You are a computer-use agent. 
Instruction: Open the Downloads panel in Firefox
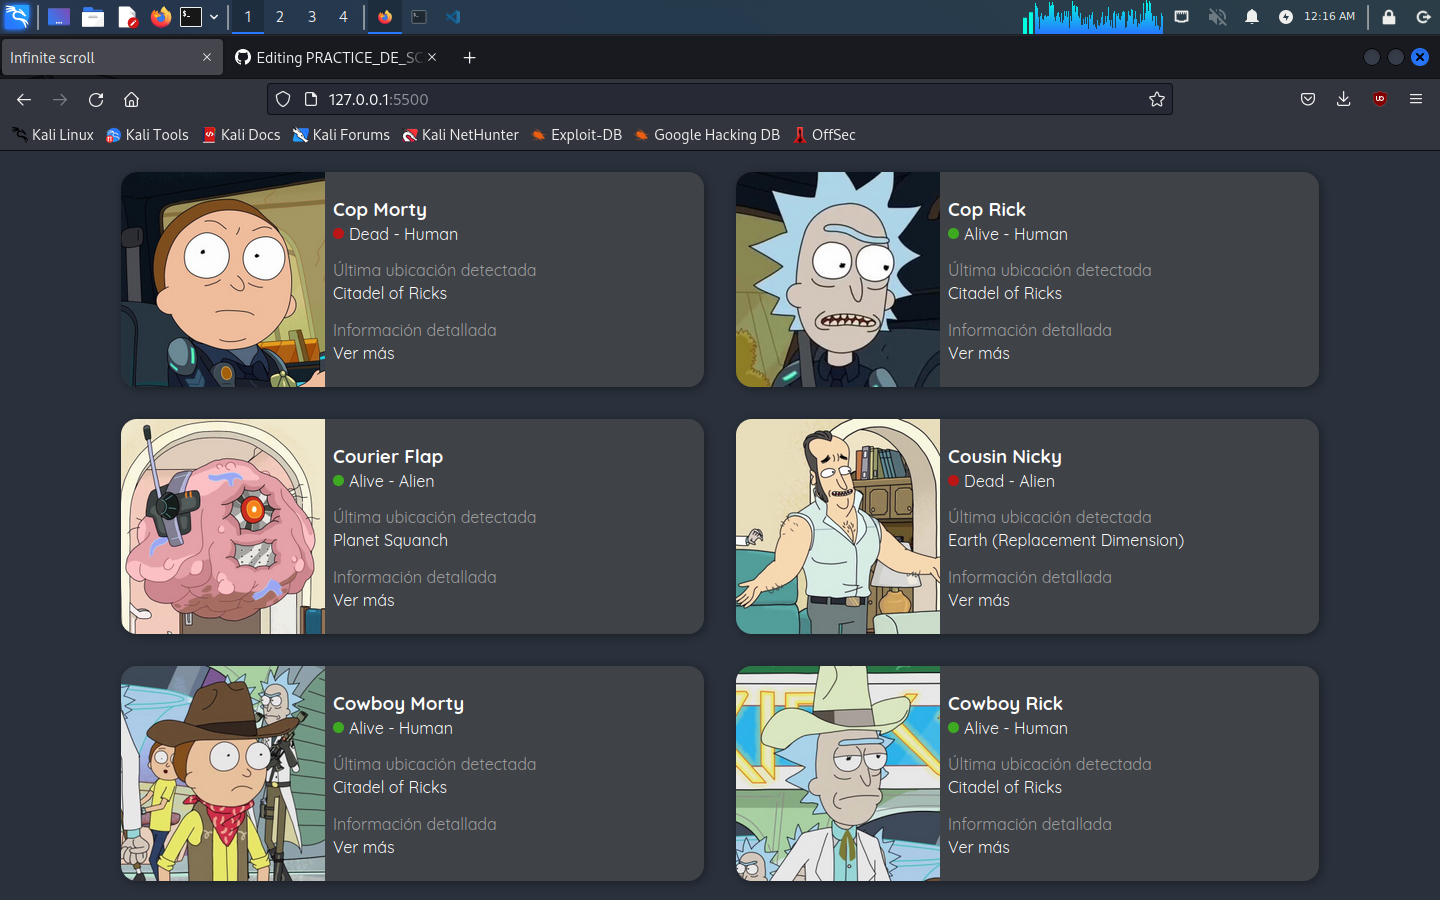1343,99
